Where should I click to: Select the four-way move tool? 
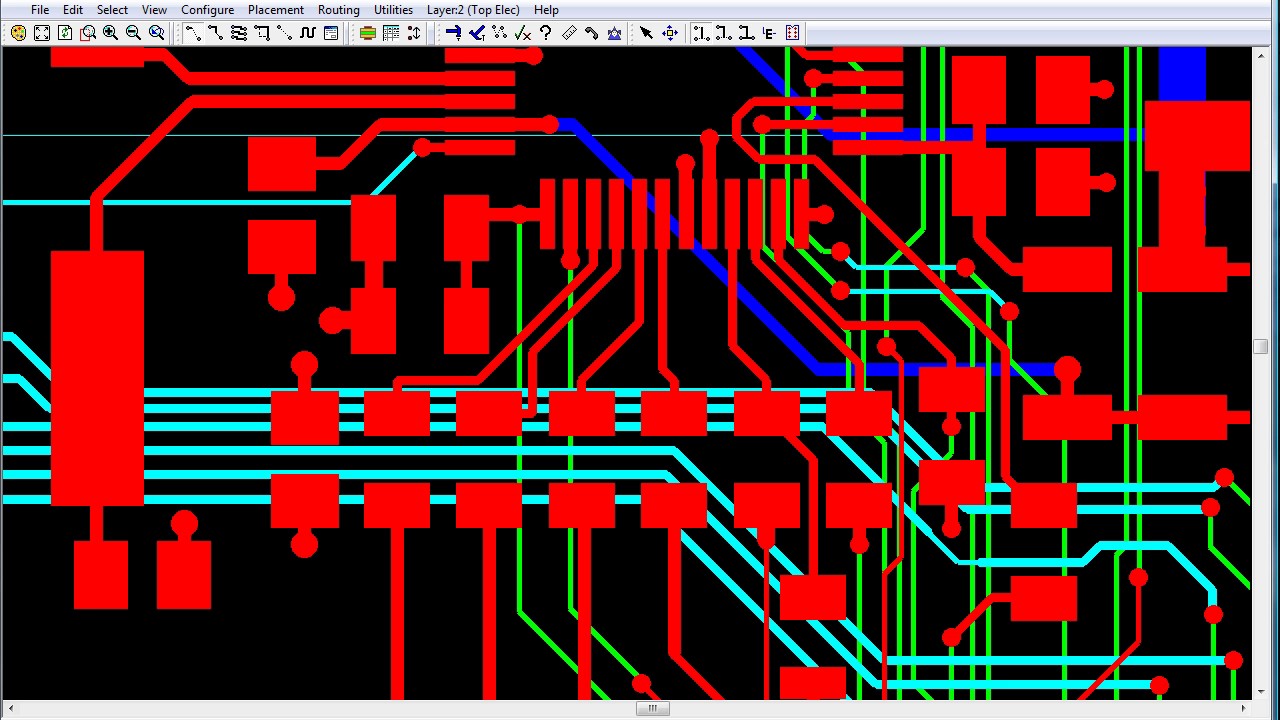click(x=669, y=33)
